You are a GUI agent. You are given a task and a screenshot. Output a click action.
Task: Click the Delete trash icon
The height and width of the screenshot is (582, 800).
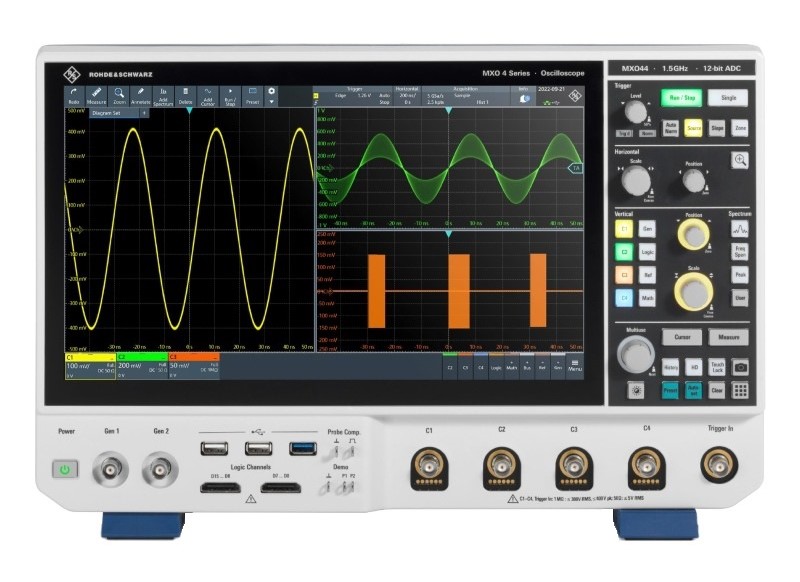[186, 95]
